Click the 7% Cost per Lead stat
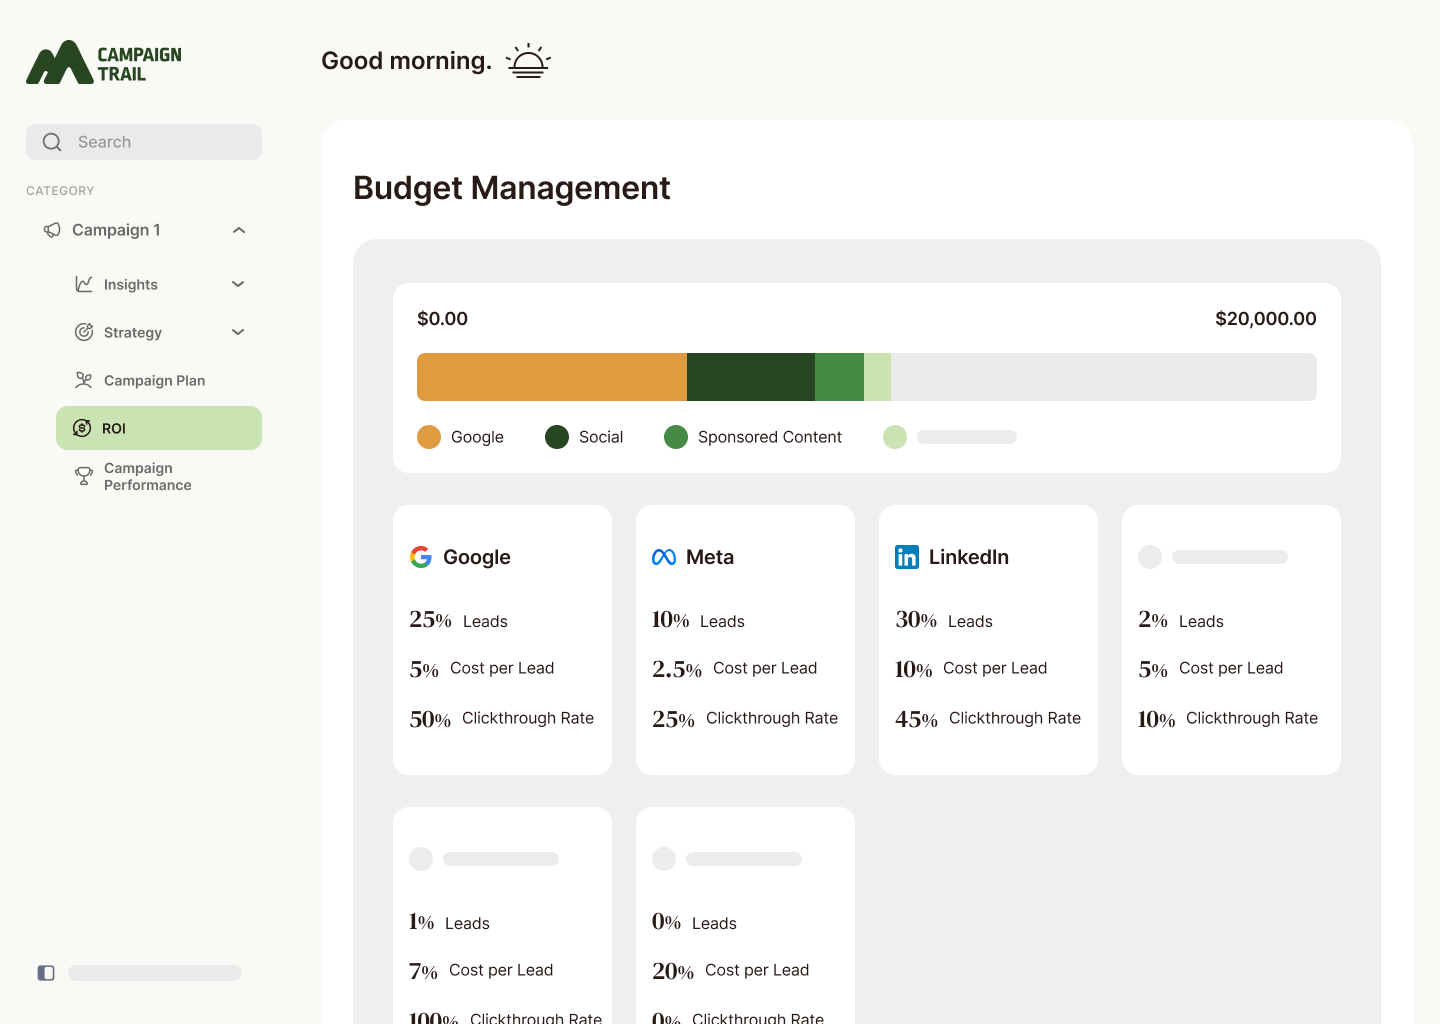This screenshot has width=1440, height=1024. click(x=481, y=970)
